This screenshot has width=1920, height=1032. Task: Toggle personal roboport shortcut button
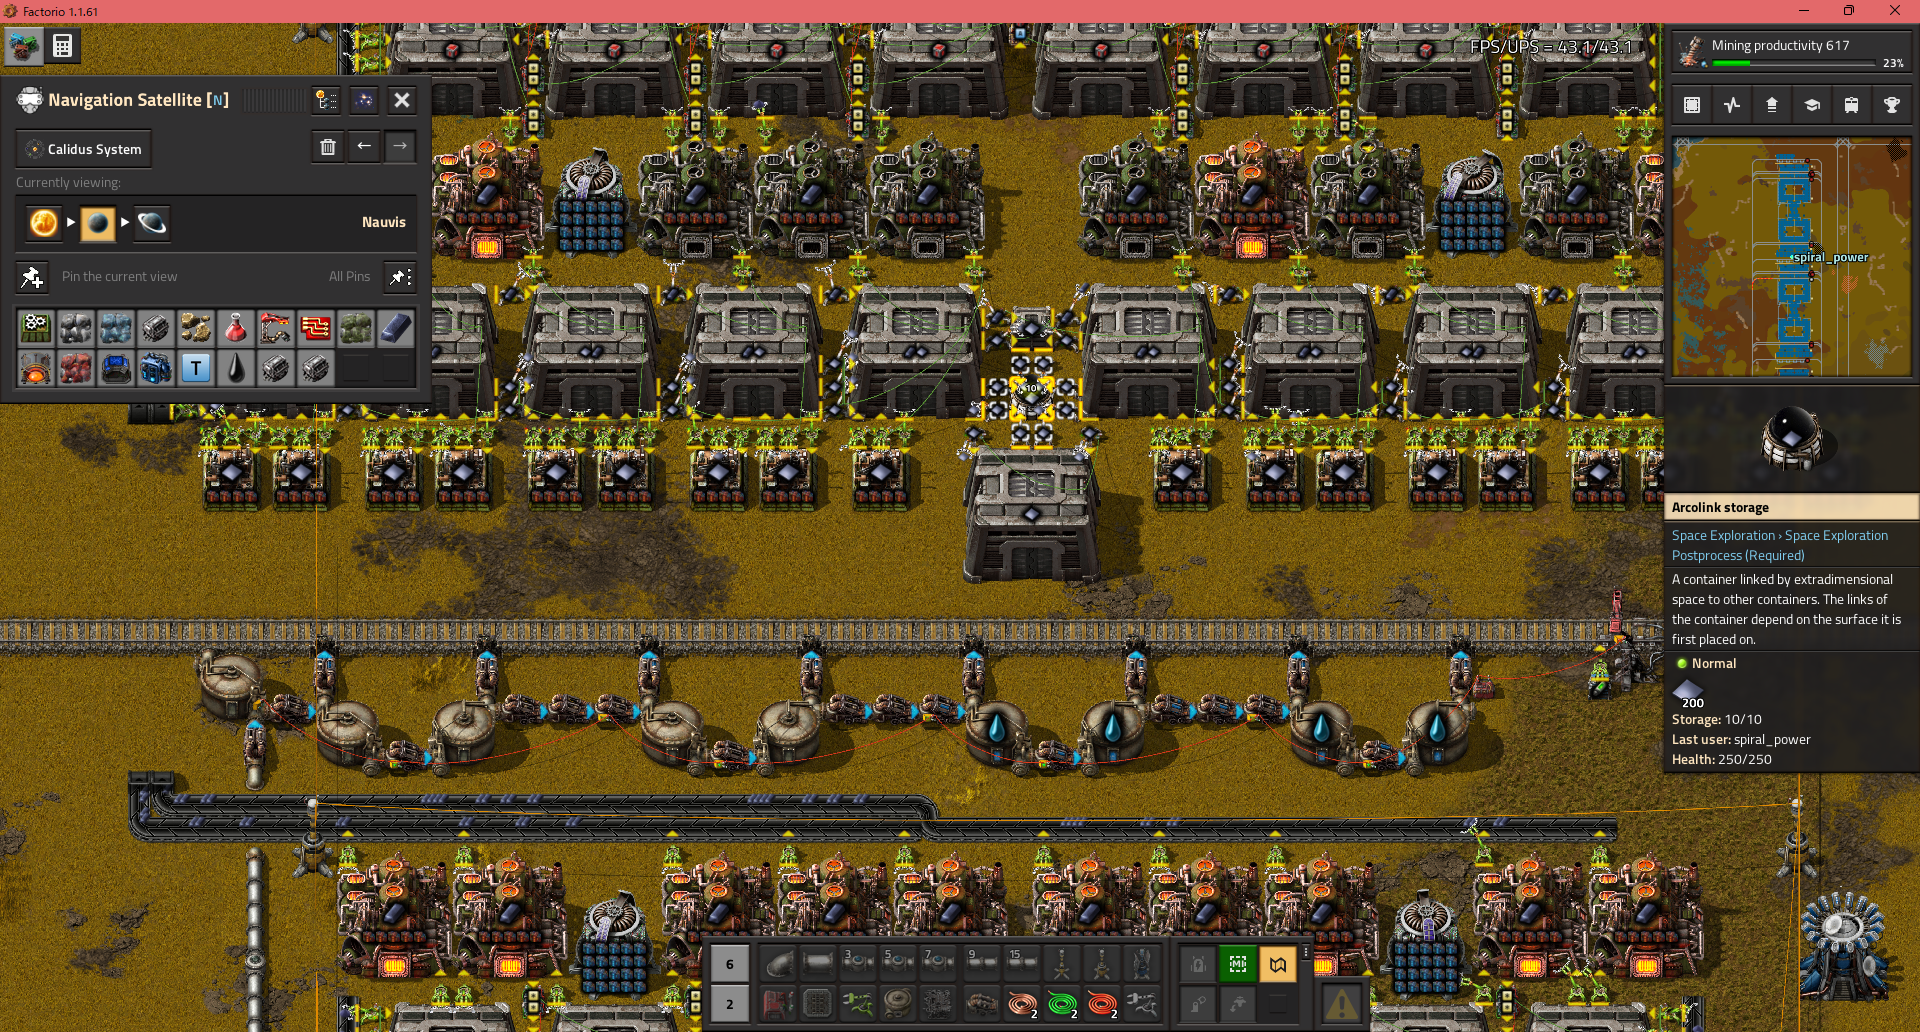coord(1198,964)
